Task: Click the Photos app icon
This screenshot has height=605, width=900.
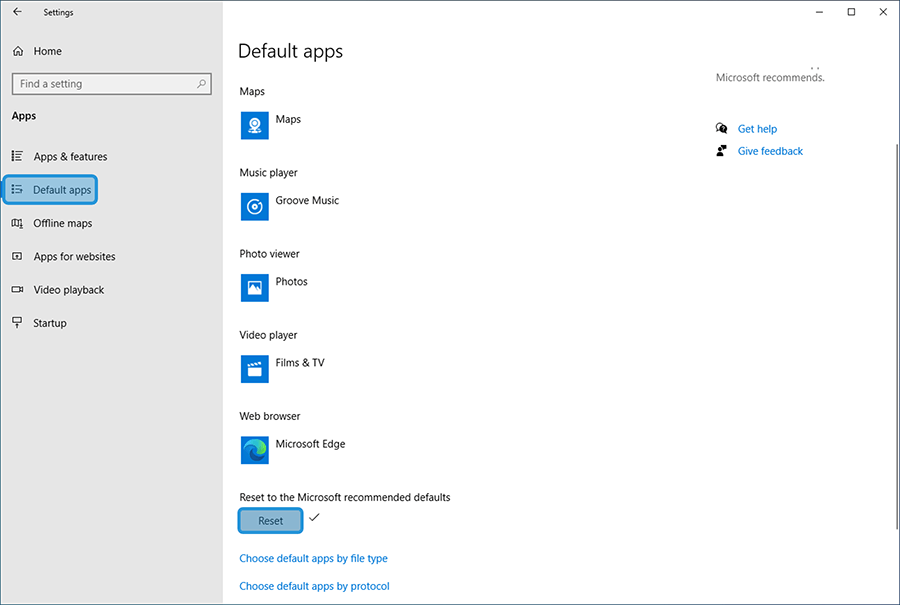Action: (255, 288)
